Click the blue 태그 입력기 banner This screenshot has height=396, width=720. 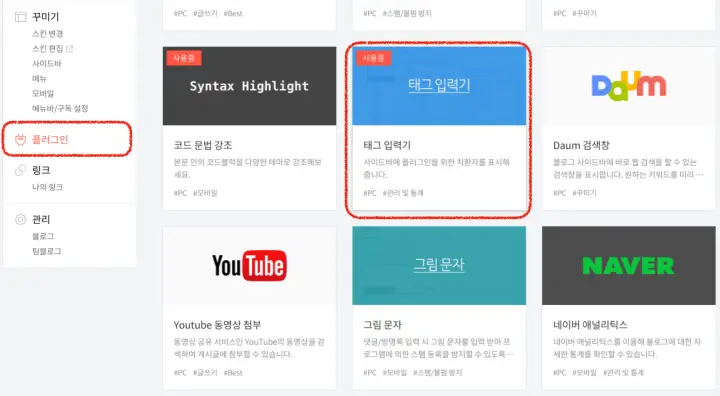coord(439,86)
